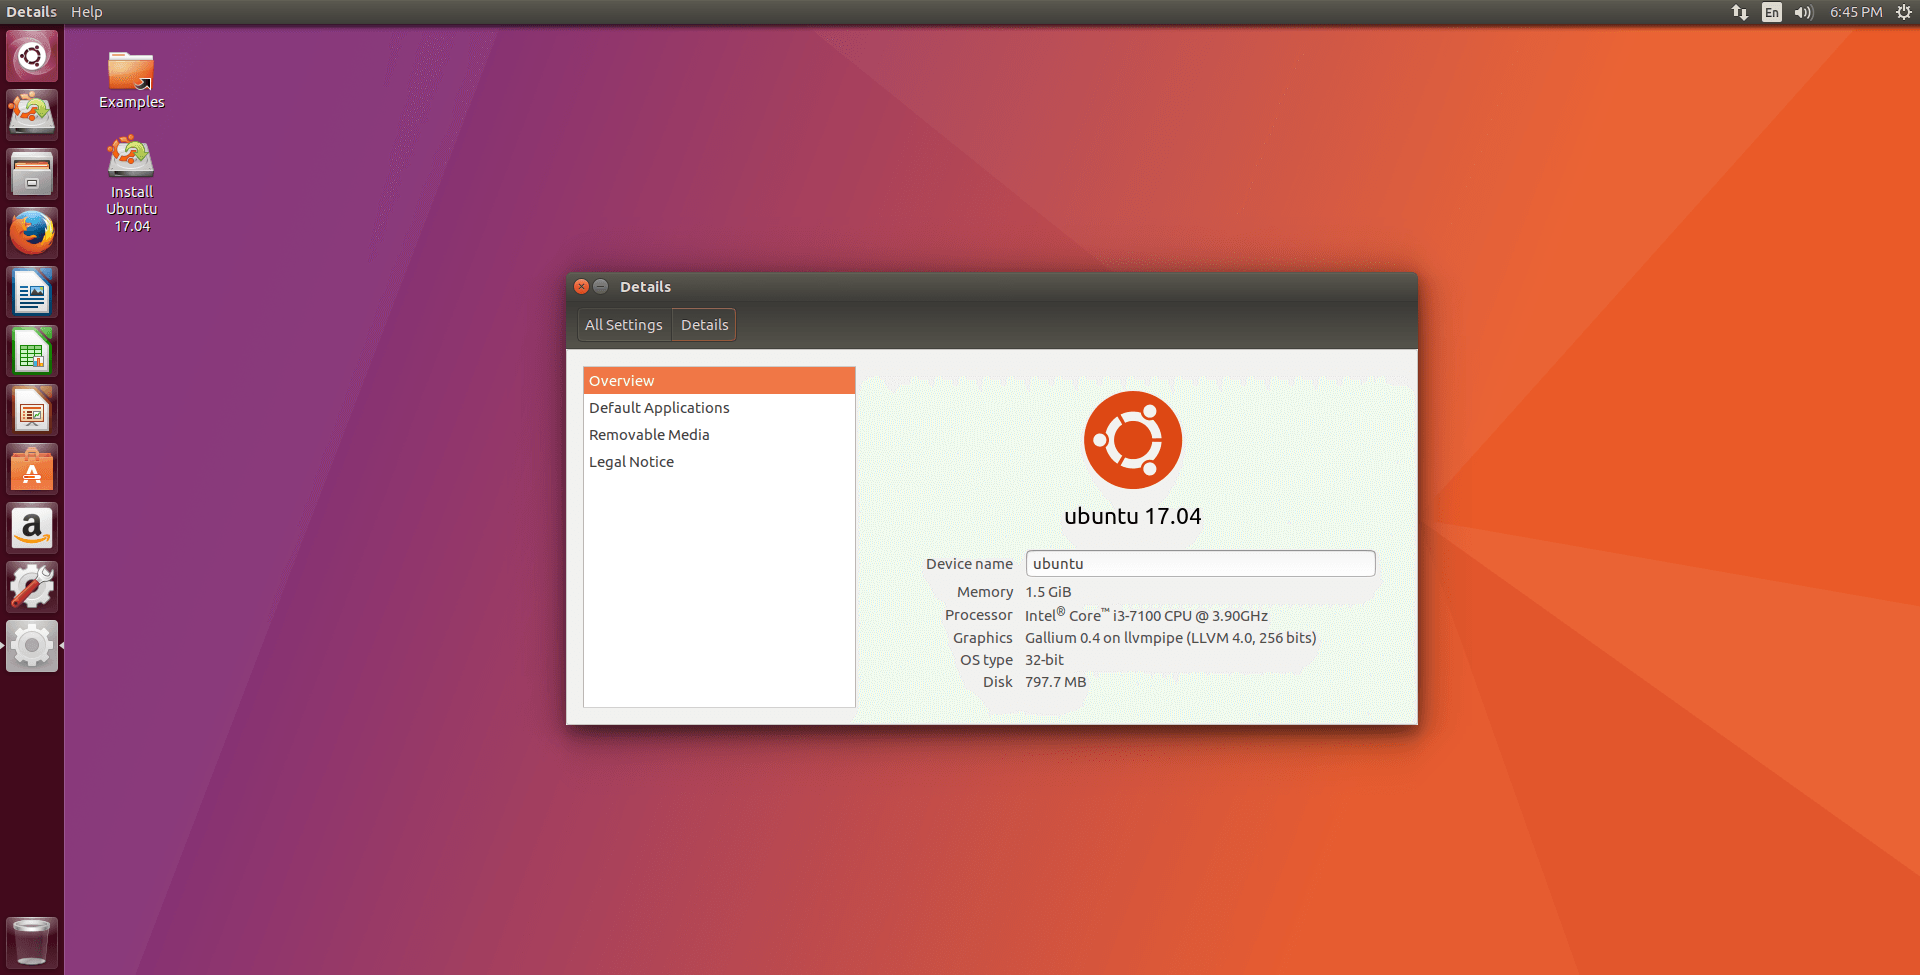Viewport: 1920px width, 975px height.
Task: Open the session power gear menu
Action: pos(1904,12)
